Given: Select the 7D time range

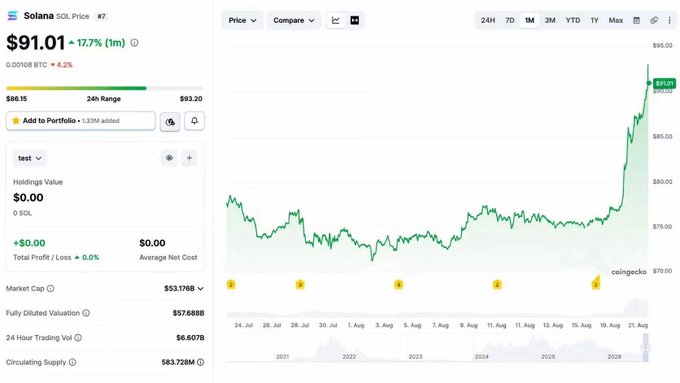Looking at the screenshot, I should [510, 20].
